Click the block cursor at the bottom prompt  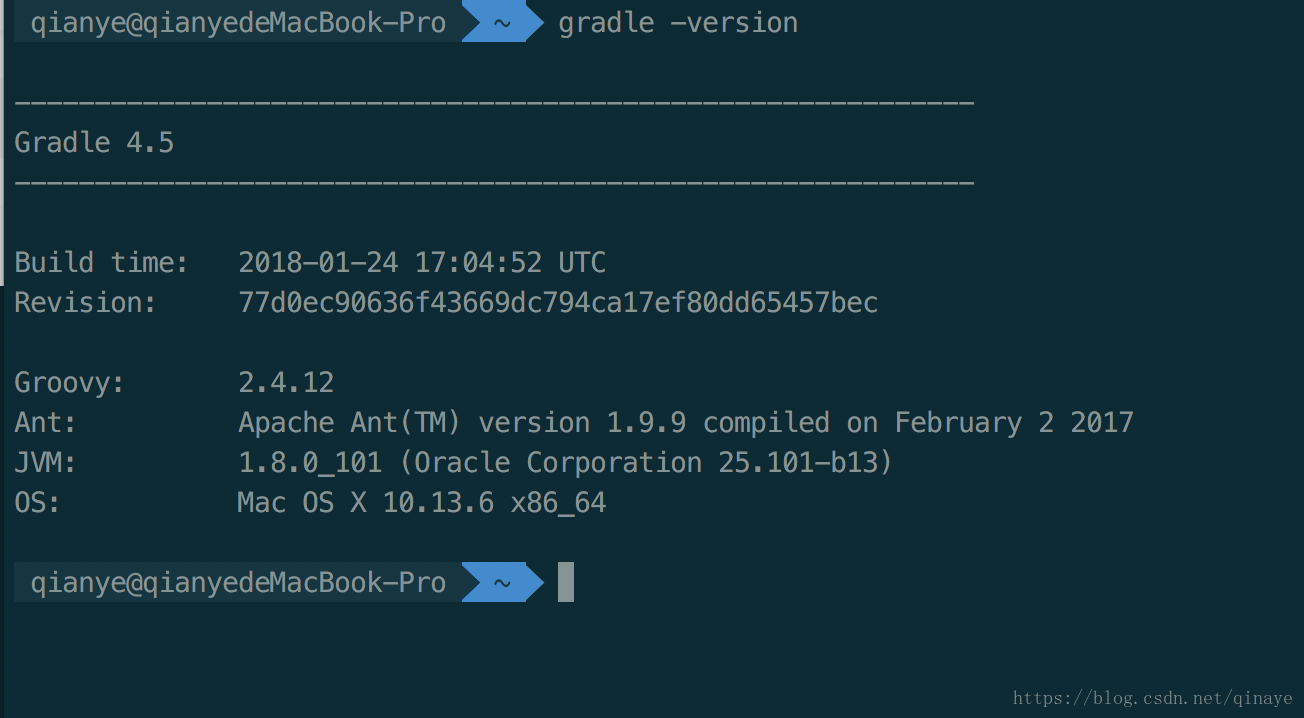[566, 582]
